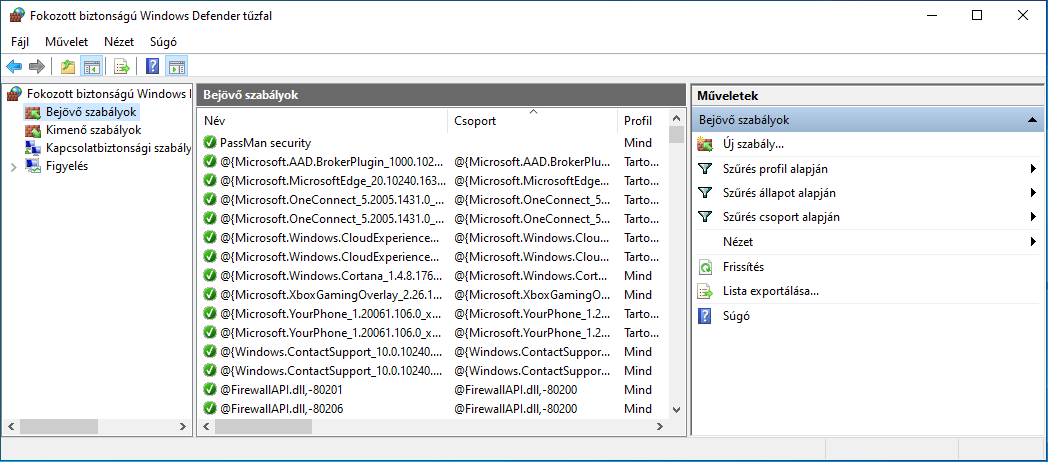Select the Microsoft.Windows.Cortana_1.4.8 rule name
This screenshot has width=1048, height=462.
click(332, 275)
